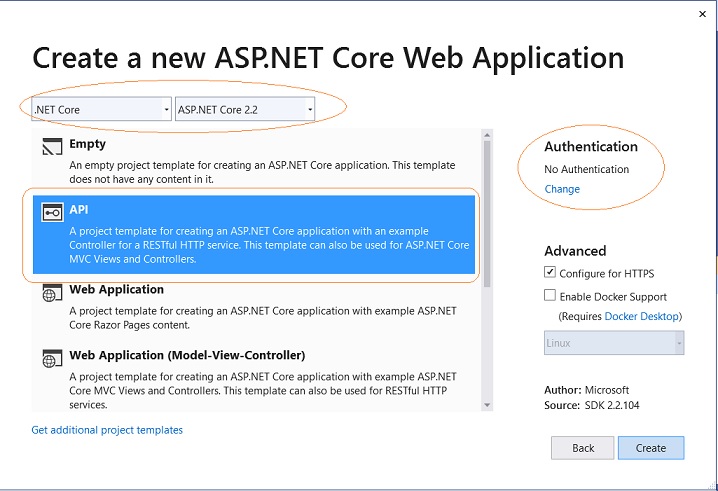Close the dialog with the X
The image size is (718, 491).
pyautogui.click(x=702, y=14)
